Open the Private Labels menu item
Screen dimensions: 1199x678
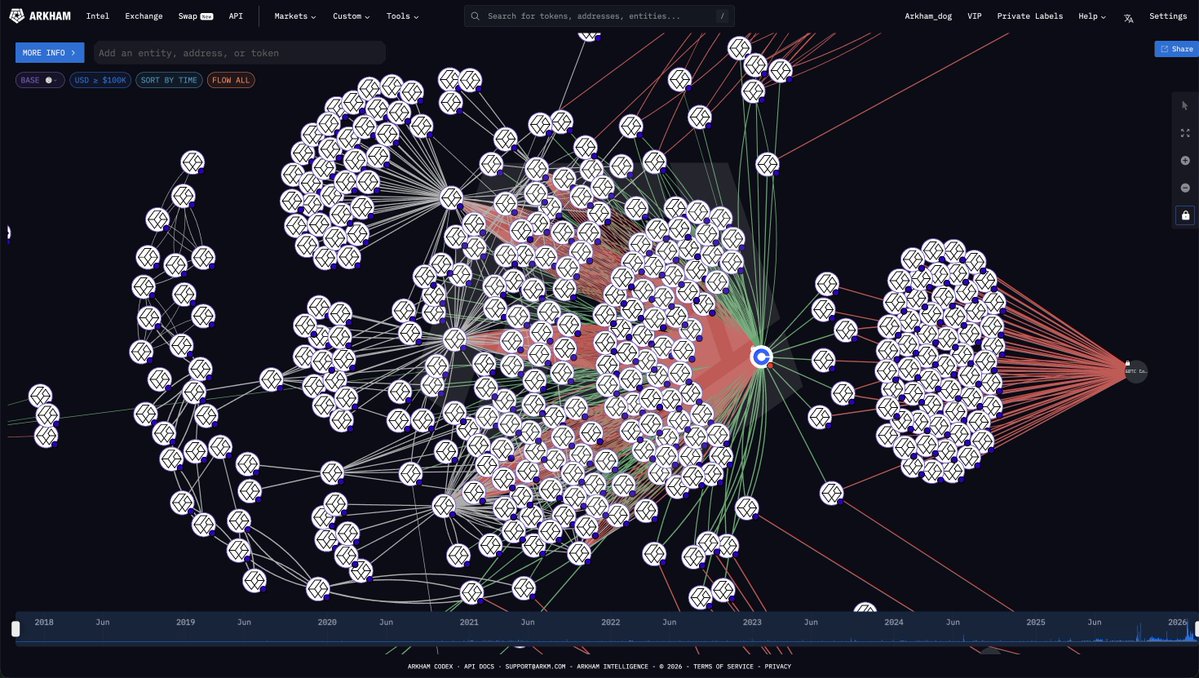tap(1029, 17)
